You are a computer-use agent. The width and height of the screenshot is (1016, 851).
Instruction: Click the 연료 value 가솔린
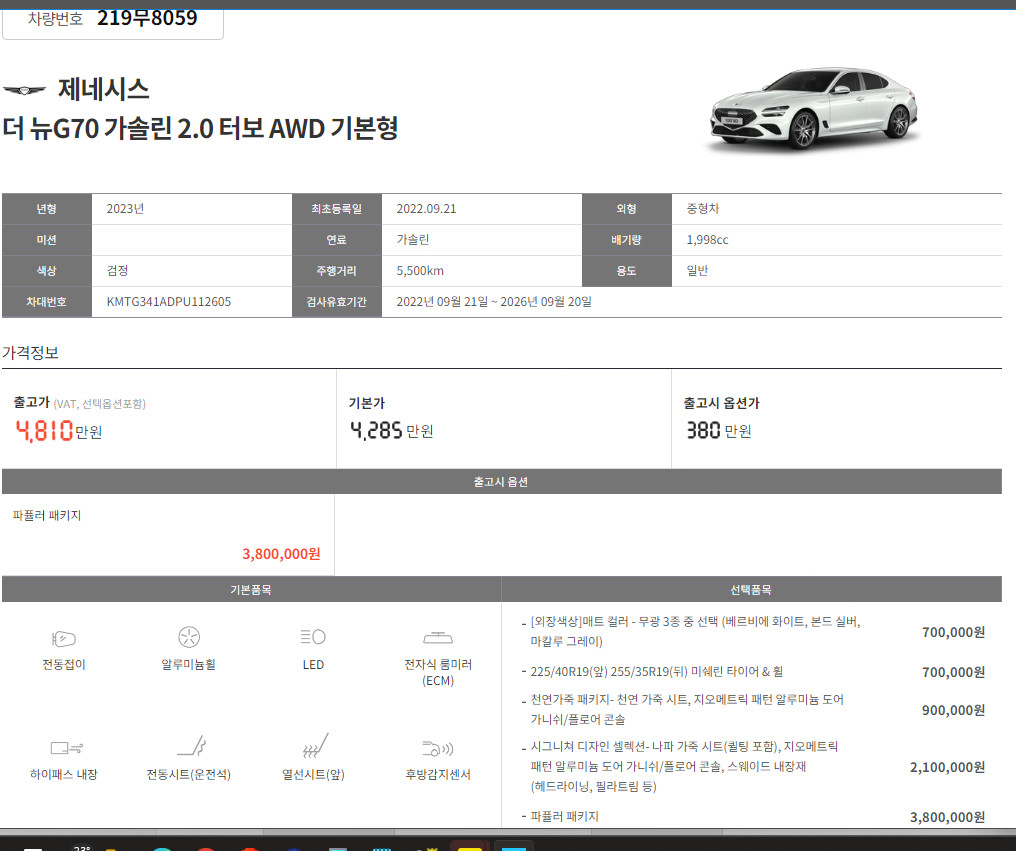(x=413, y=240)
